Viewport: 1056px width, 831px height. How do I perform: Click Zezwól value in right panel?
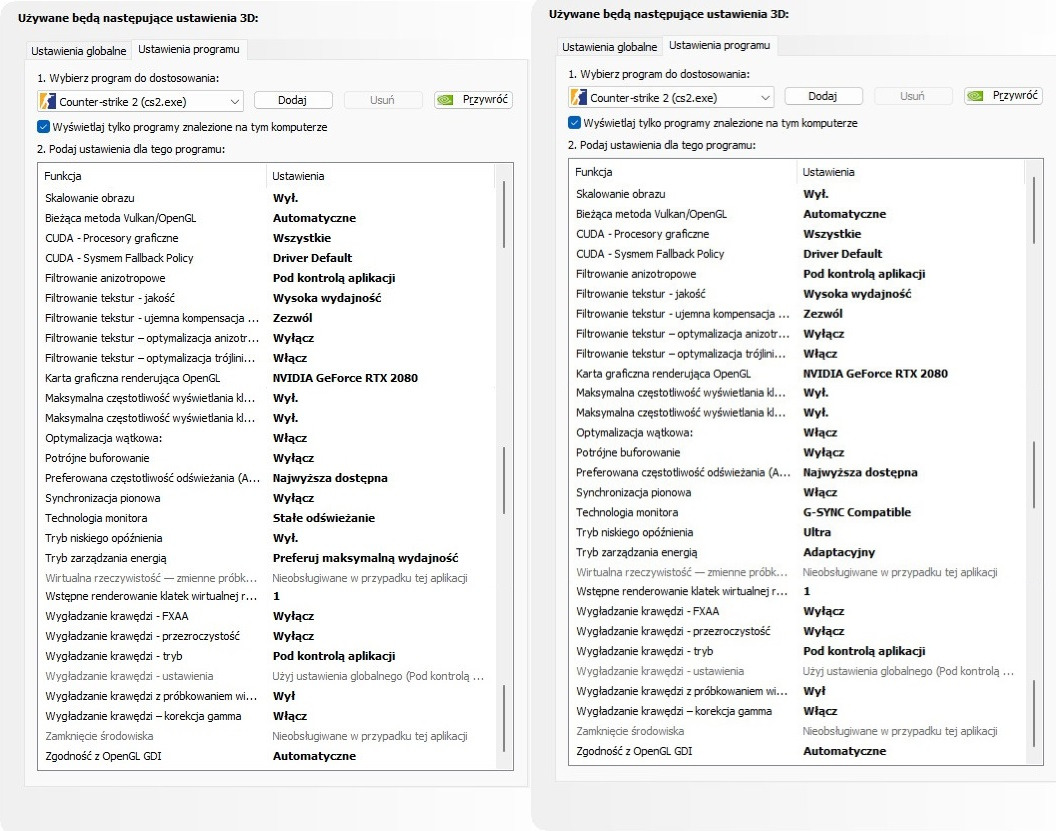[x=823, y=314]
